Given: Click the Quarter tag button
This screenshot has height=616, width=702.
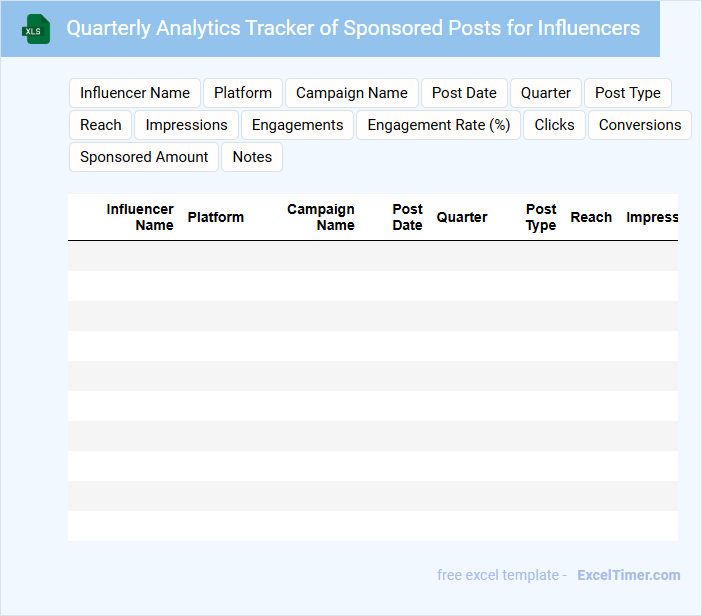Looking at the screenshot, I should pyautogui.click(x=546, y=93).
